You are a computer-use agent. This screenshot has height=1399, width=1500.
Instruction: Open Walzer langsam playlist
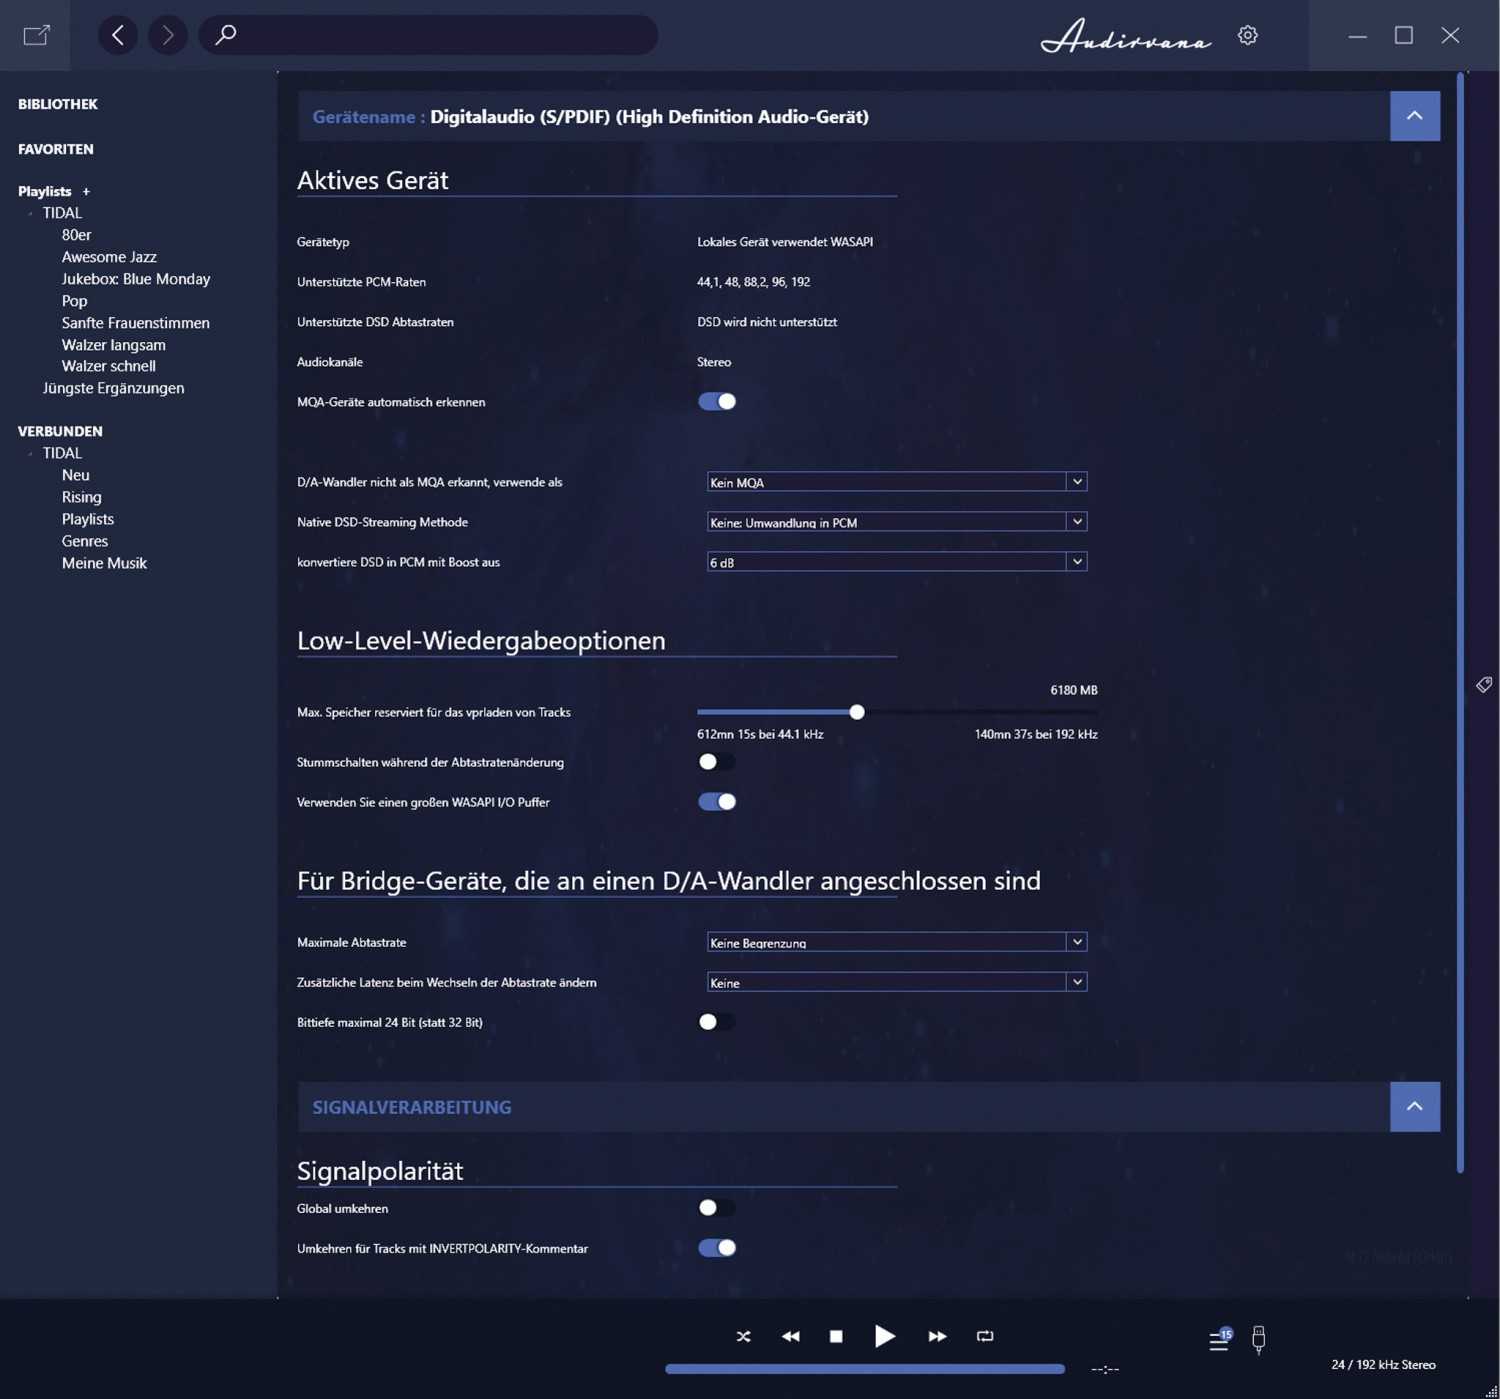pyautogui.click(x=114, y=345)
